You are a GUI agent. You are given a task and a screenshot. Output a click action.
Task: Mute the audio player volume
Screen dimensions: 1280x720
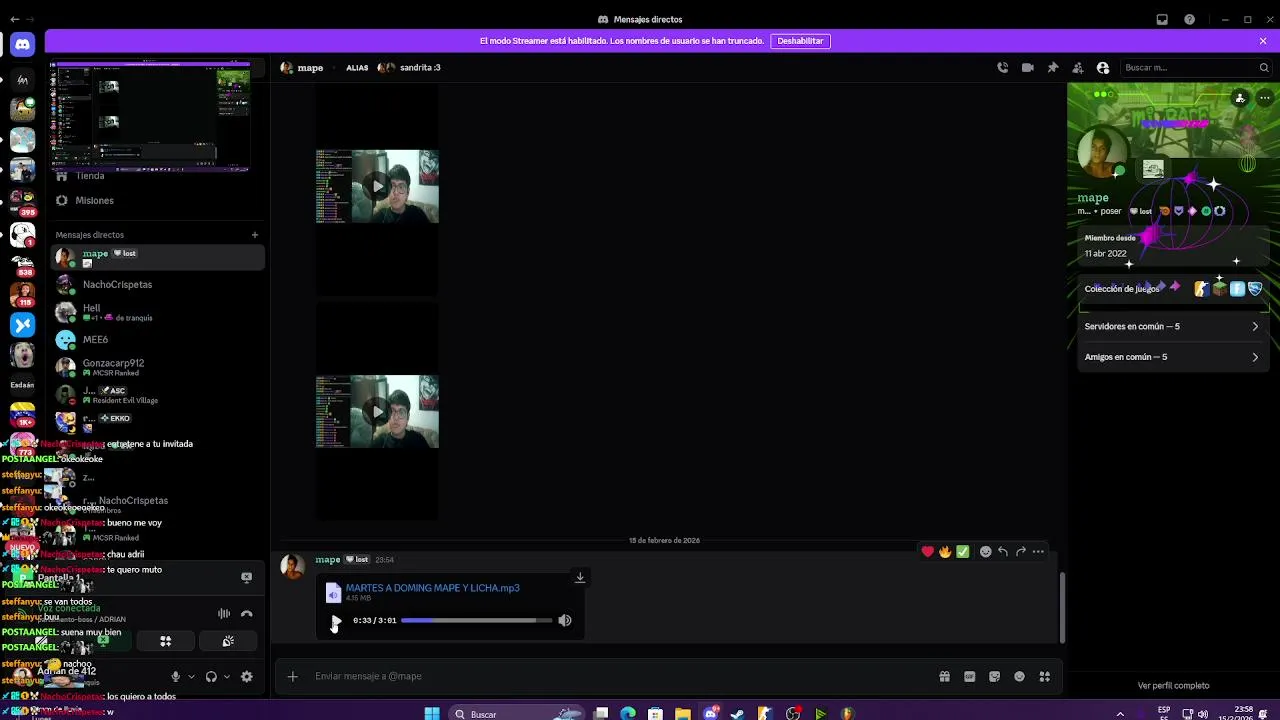[565, 621]
